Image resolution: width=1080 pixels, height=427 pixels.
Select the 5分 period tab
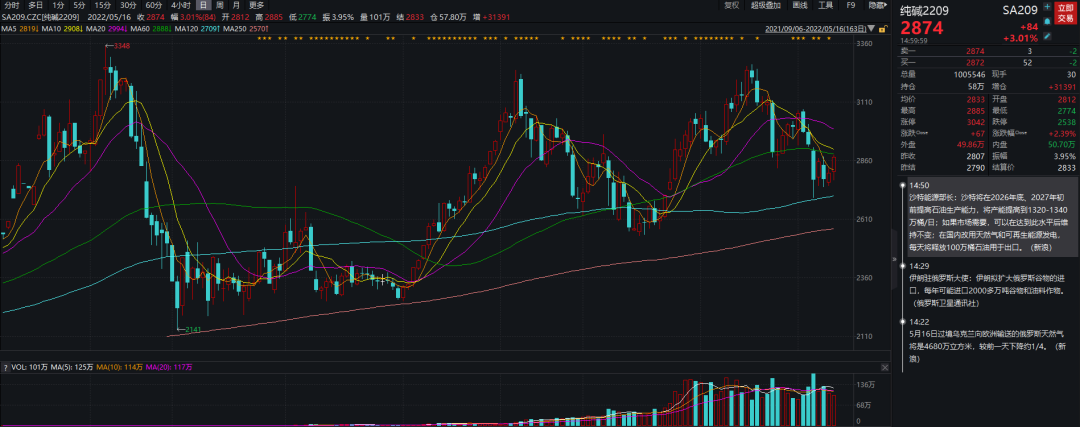point(79,5)
